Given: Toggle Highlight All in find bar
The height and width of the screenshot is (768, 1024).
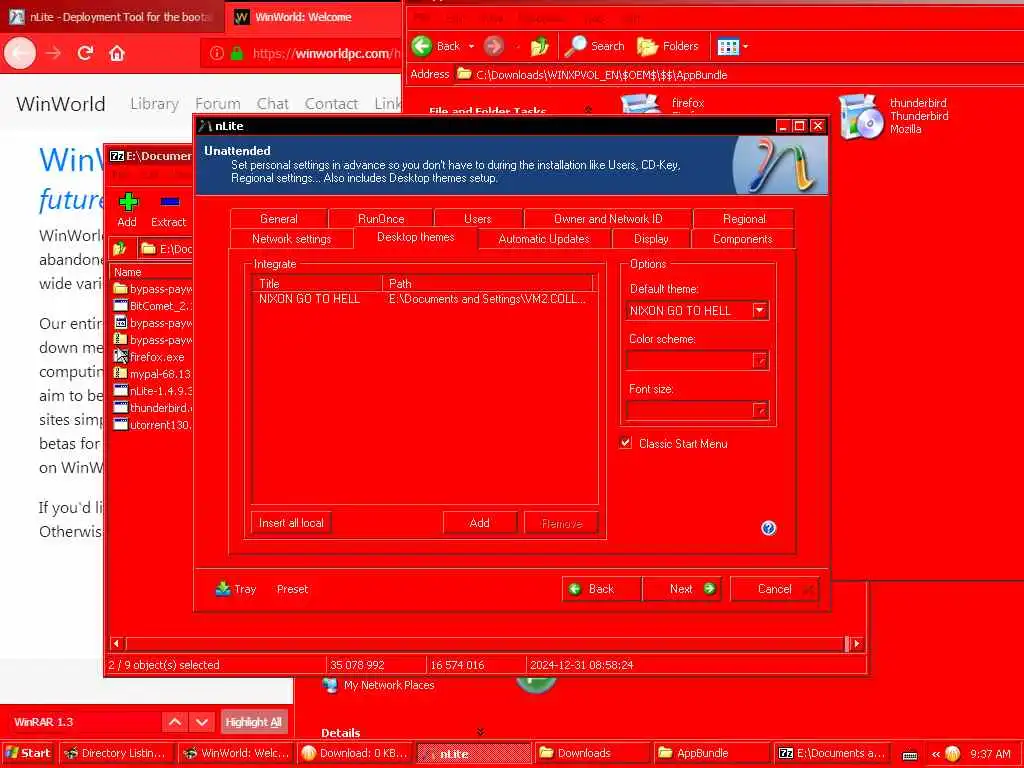Looking at the screenshot, I should tap(253, 722).
